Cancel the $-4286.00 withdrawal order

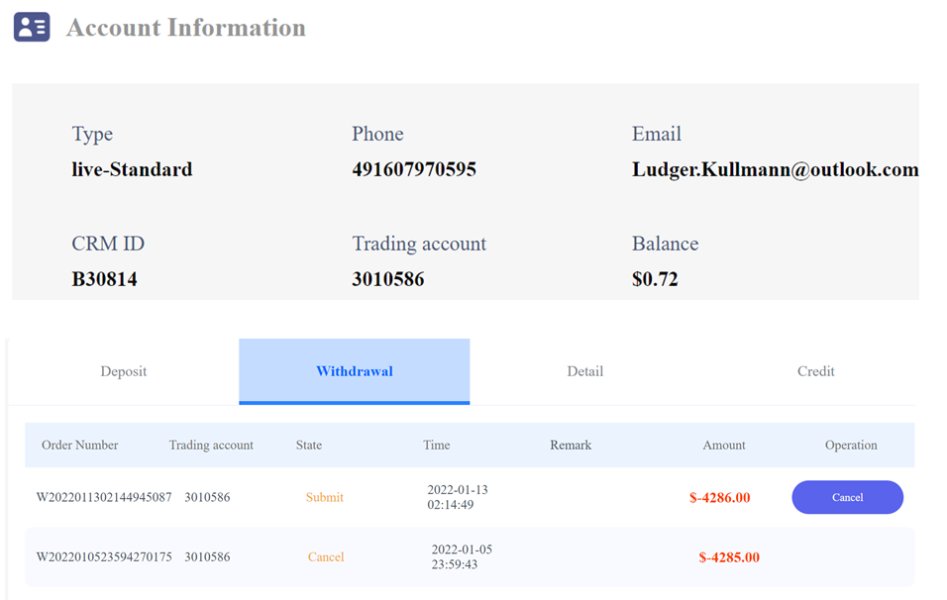point(847,497)
